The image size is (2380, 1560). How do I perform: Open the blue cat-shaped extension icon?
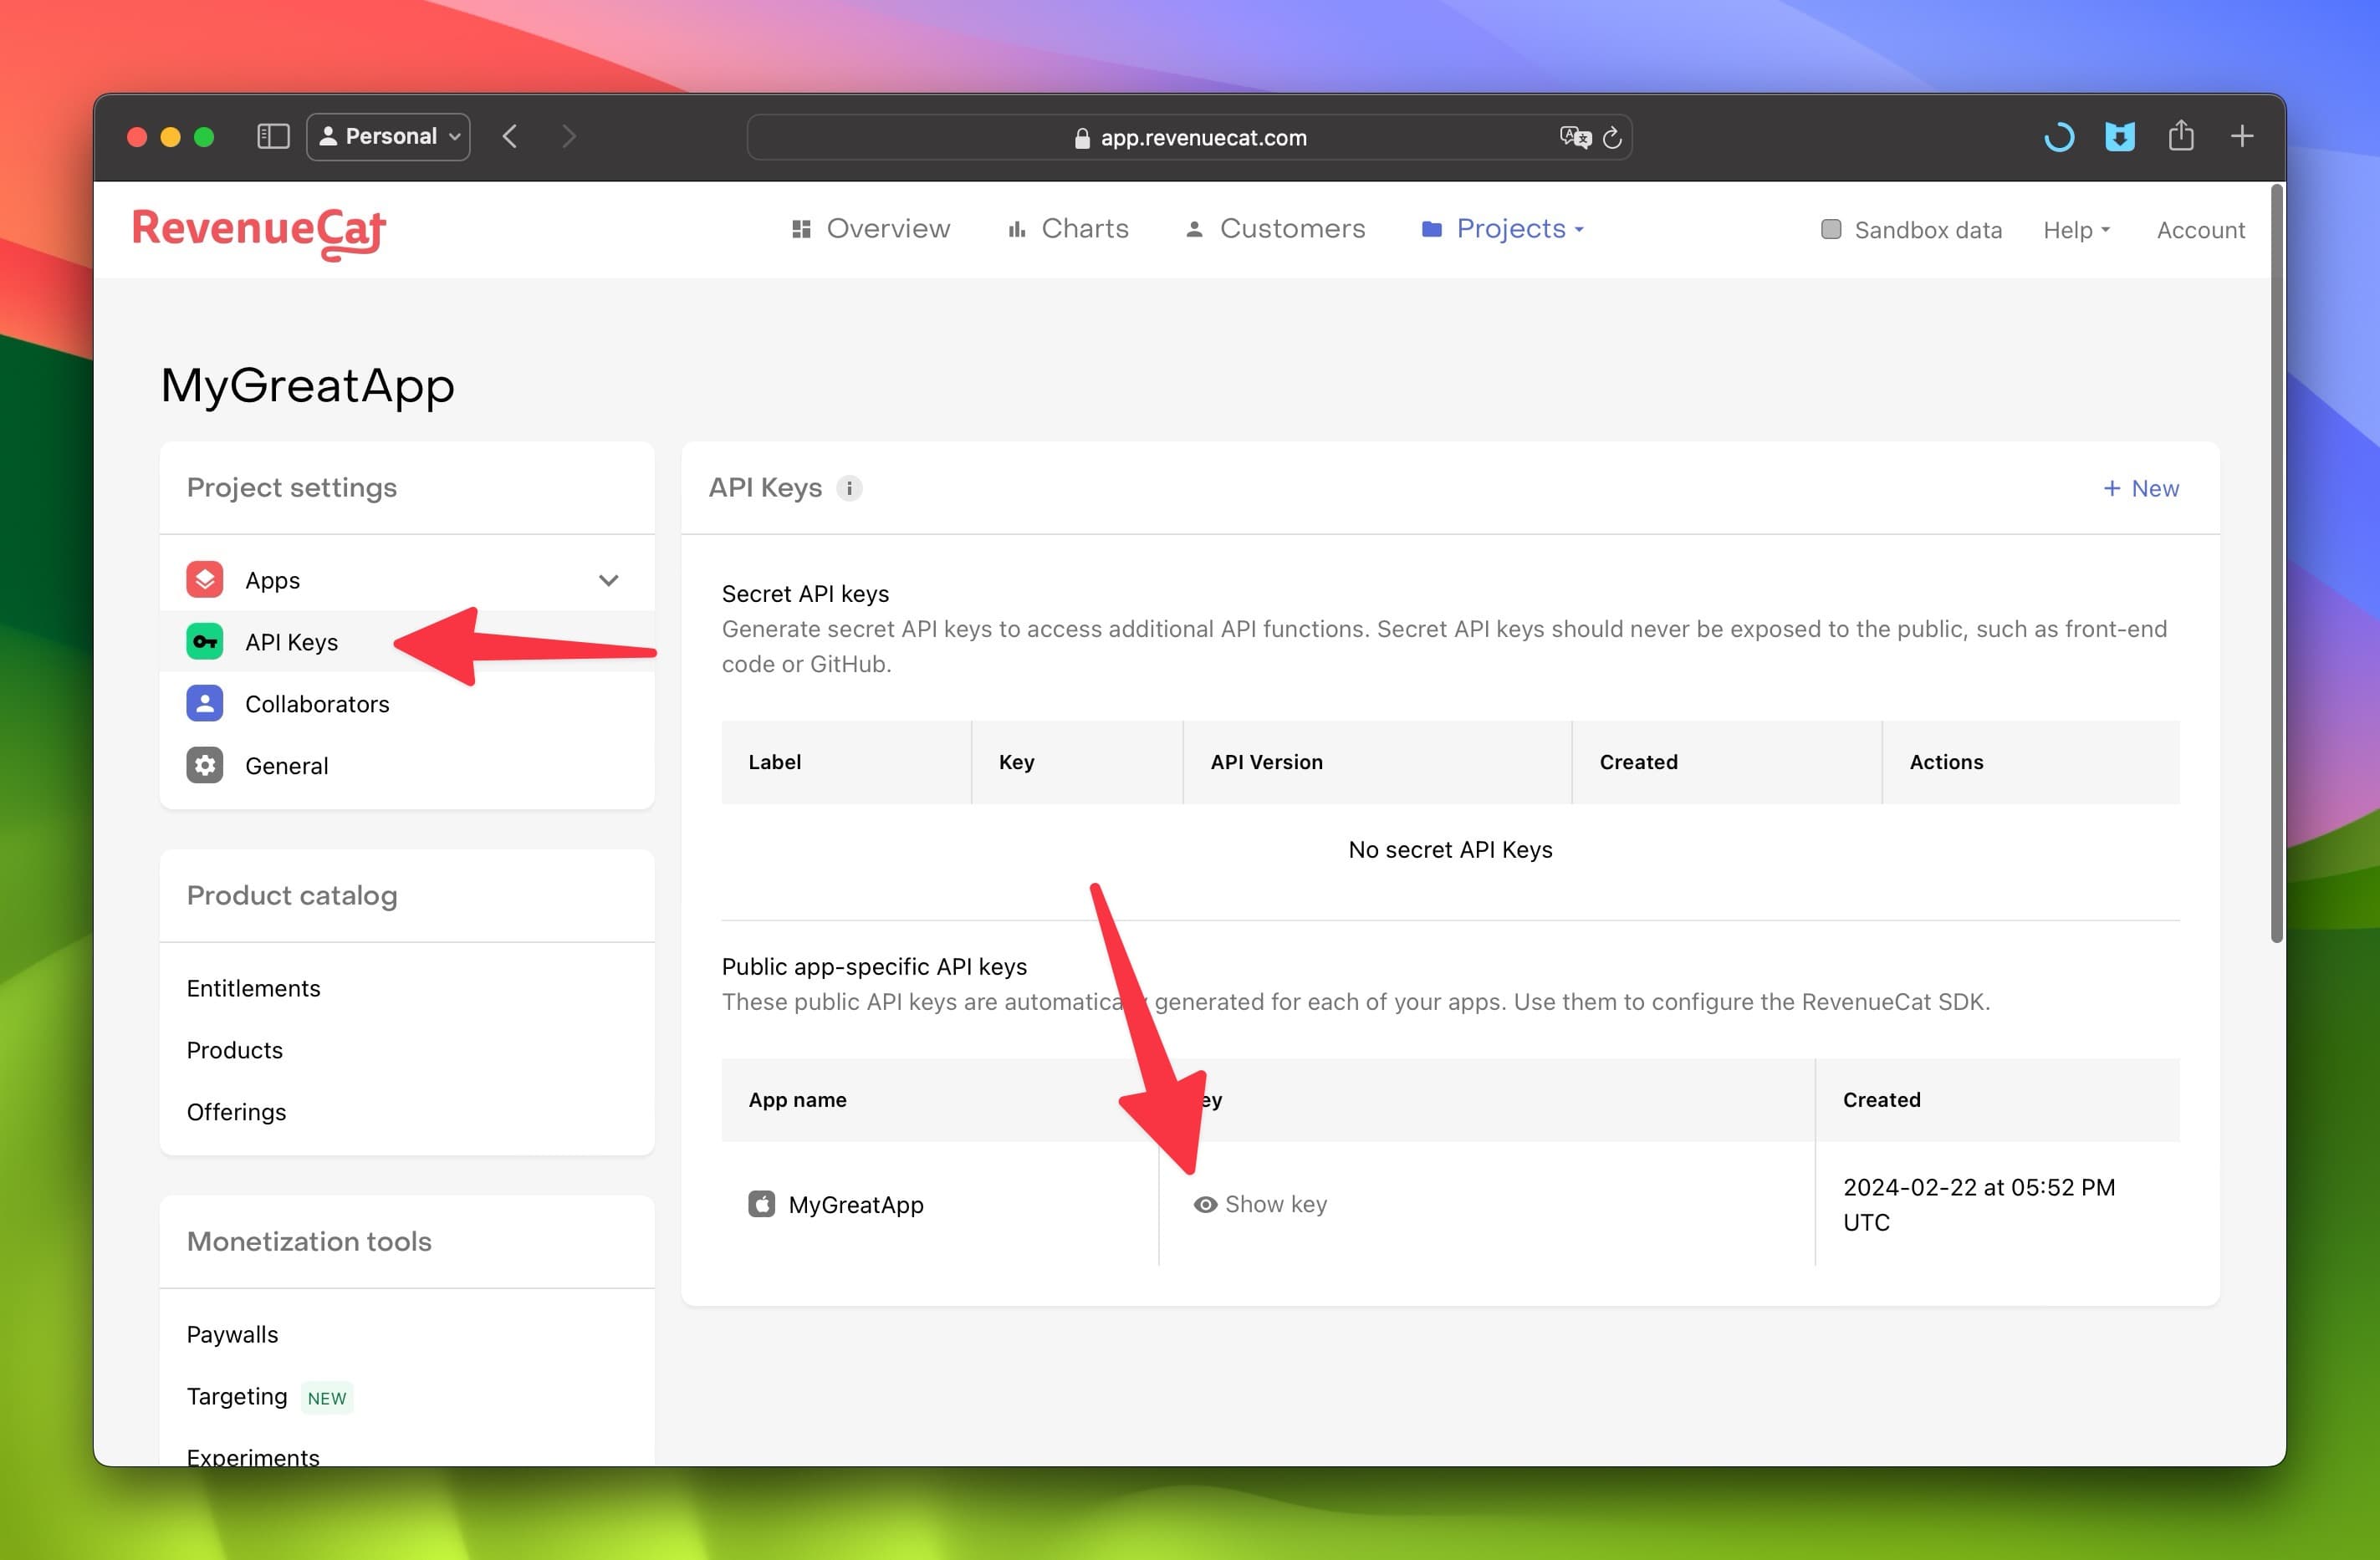pos(2120,136)
